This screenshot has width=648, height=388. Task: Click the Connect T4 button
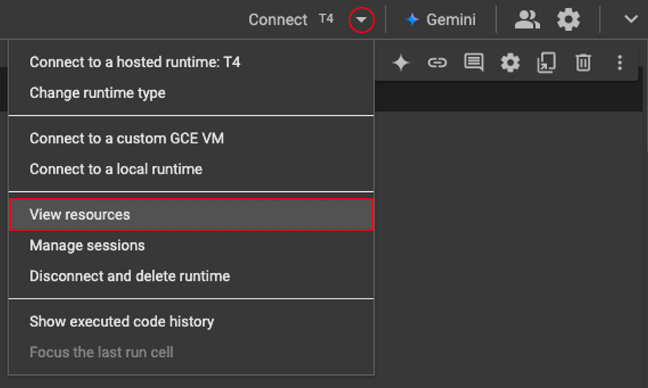(x=291, y=19)
